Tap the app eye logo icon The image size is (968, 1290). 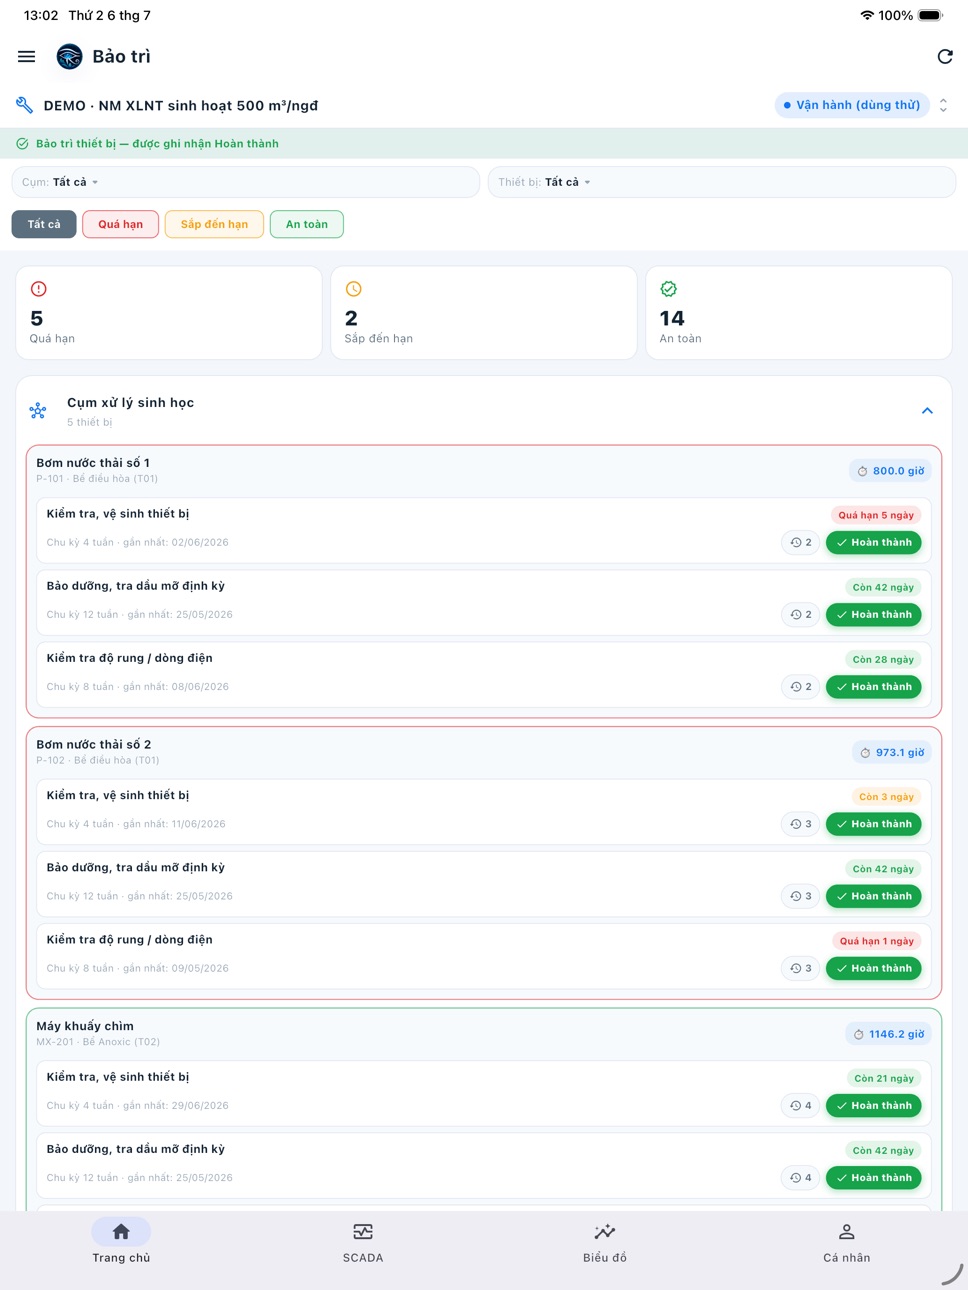[x=69, y=57]
